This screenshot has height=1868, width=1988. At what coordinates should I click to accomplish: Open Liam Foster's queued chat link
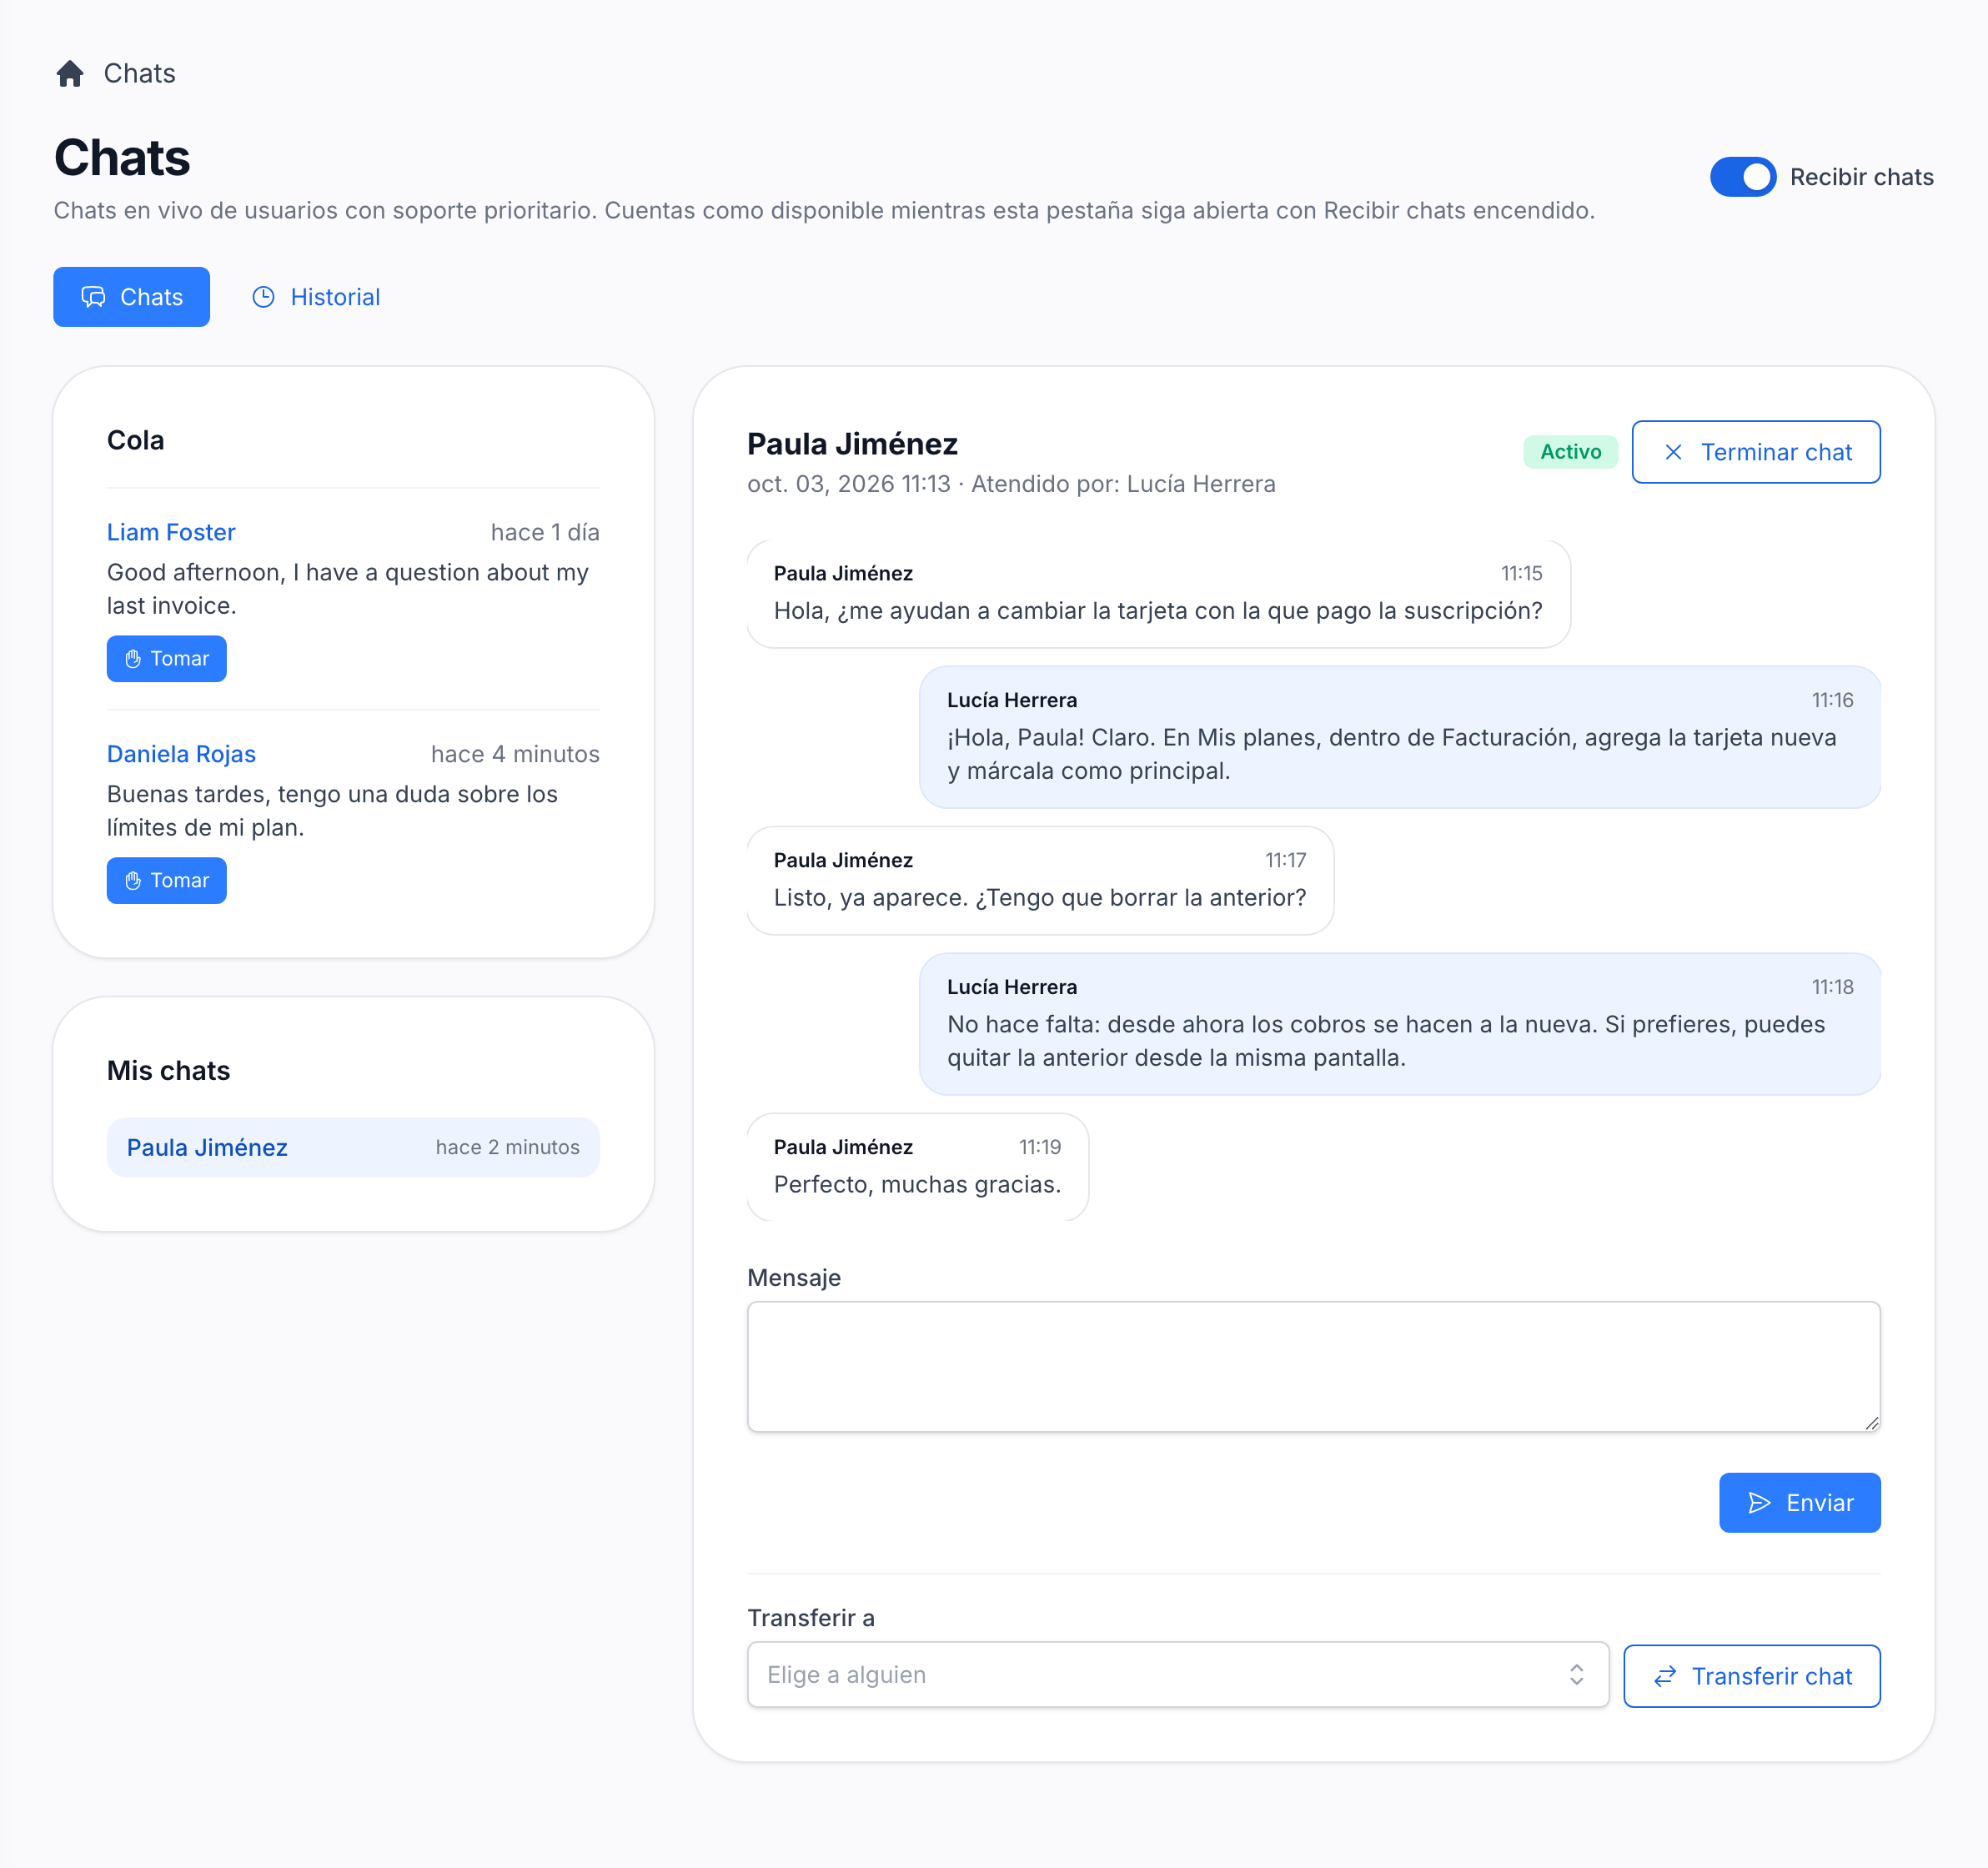click(x=171, y=532)
